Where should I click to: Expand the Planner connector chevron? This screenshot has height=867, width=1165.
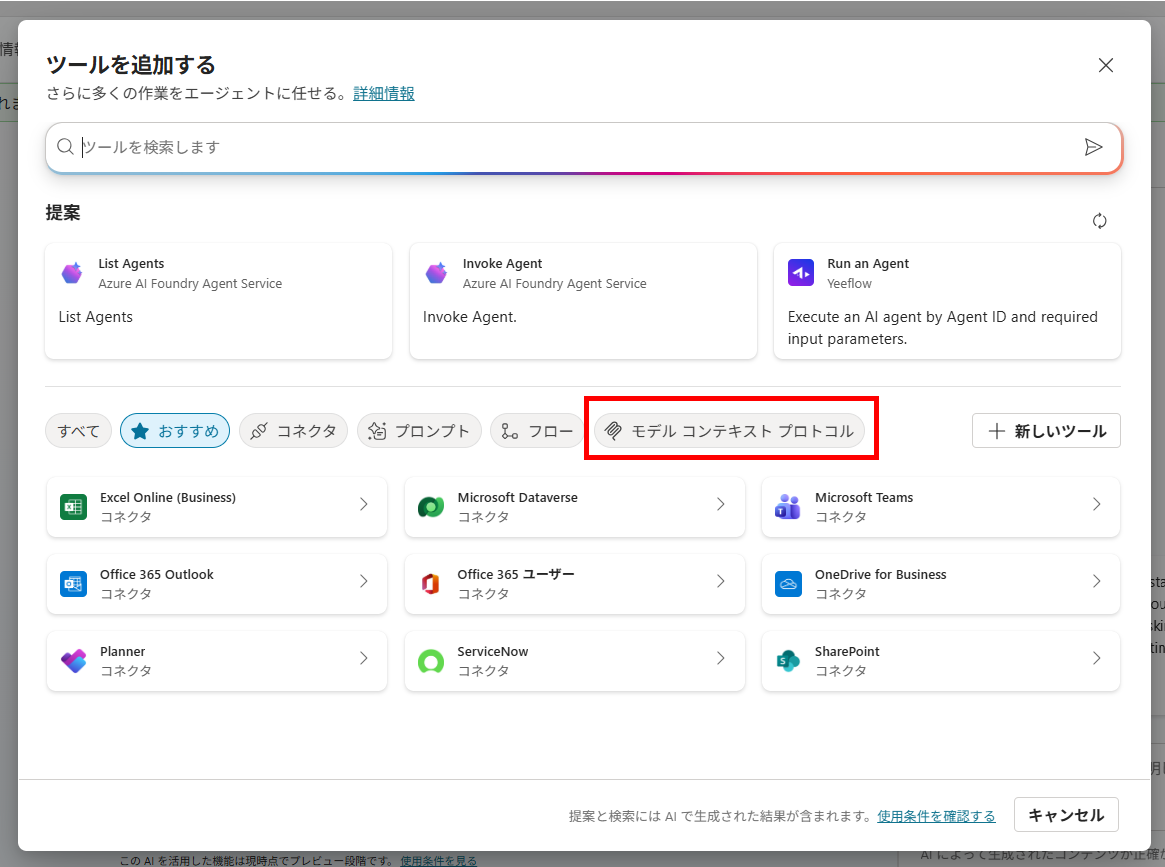tap(363, 658)
